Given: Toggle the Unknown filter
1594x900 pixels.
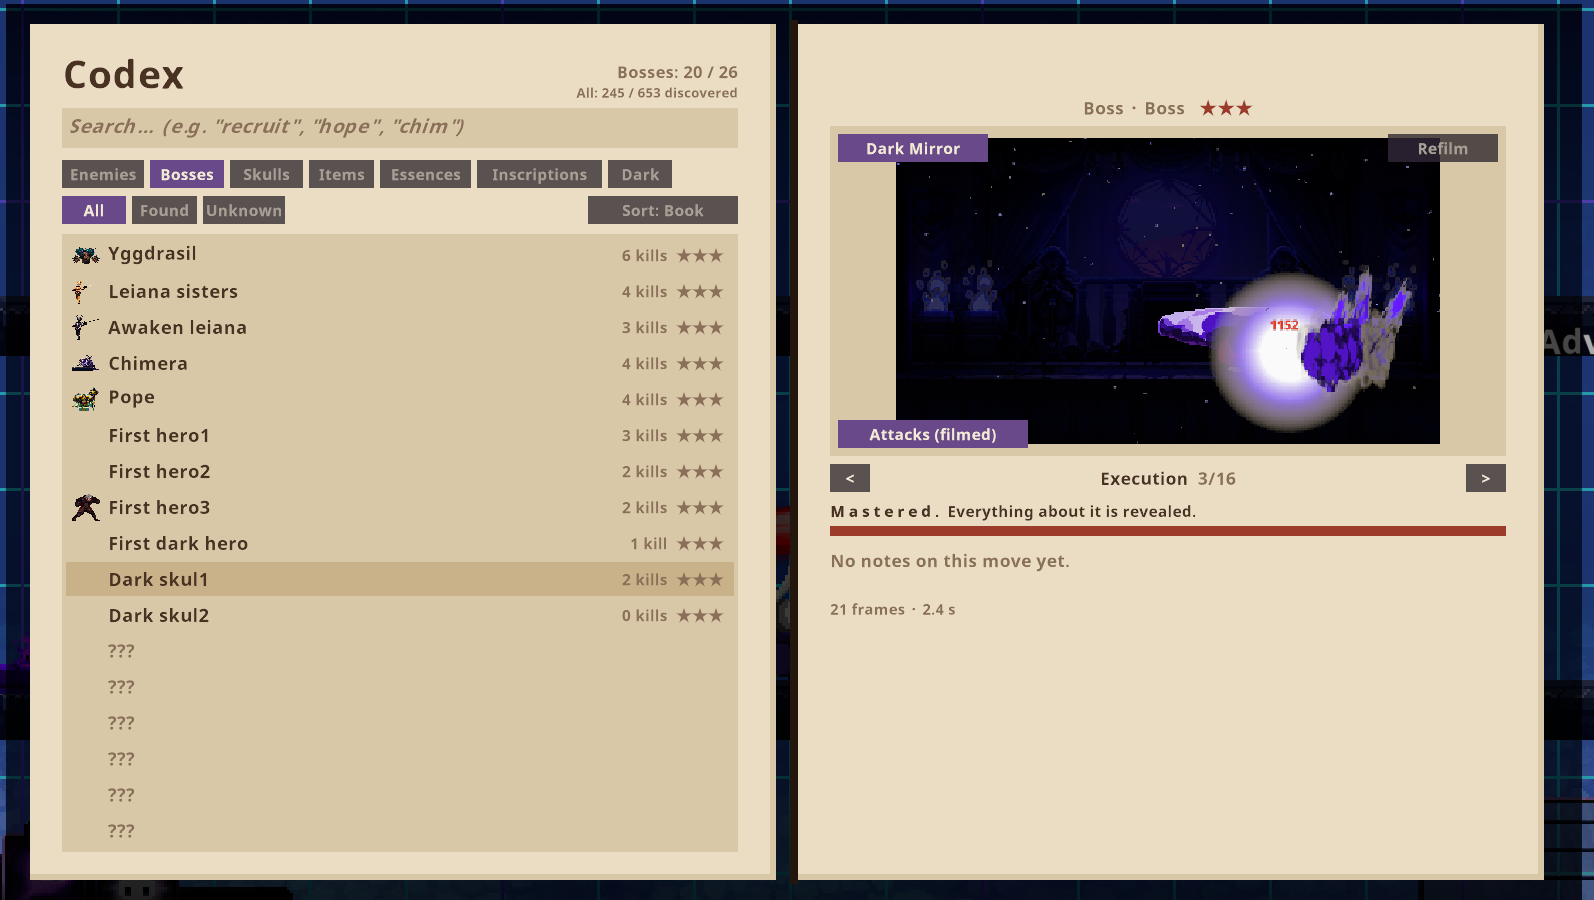Looking at the screenshot, I should click(244, 210).
